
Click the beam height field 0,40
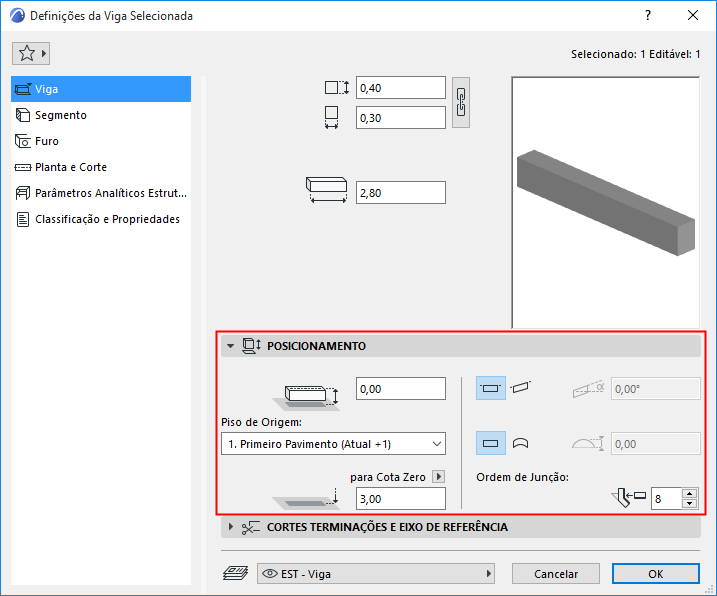(401, 88)
